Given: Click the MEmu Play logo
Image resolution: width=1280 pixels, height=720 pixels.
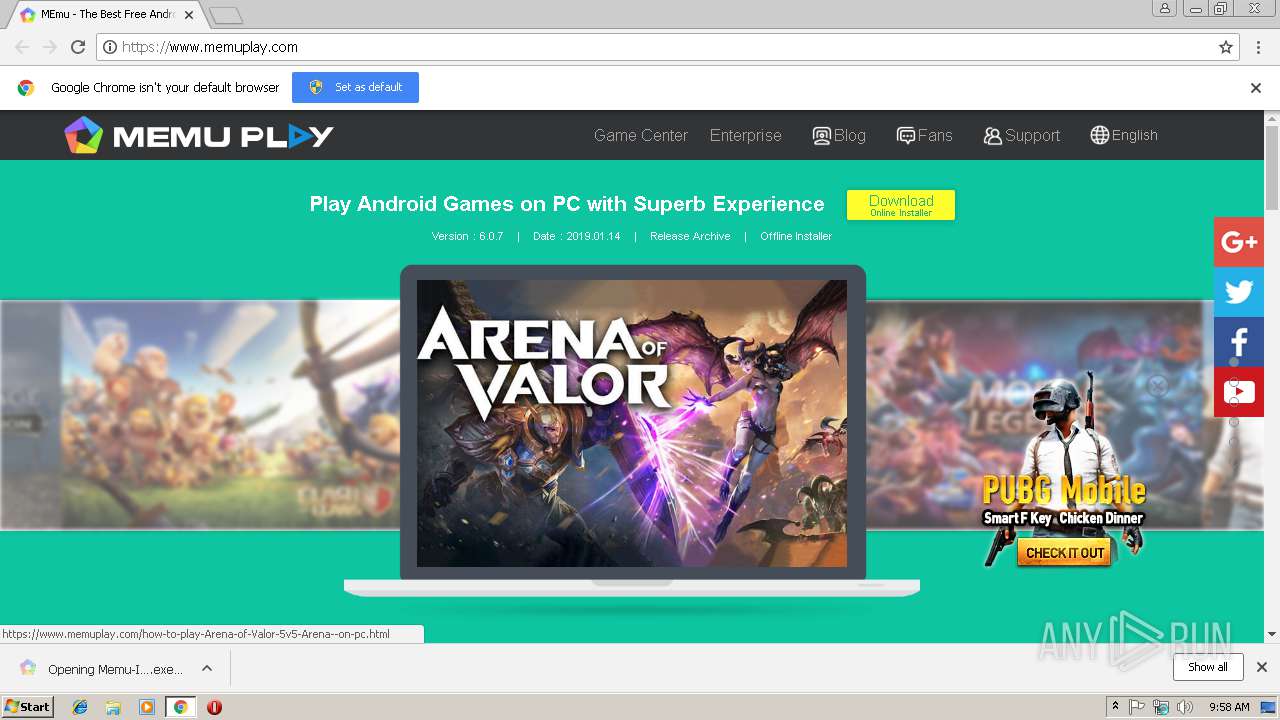Looking at the screenshot, I should click(x=199, y=135).
